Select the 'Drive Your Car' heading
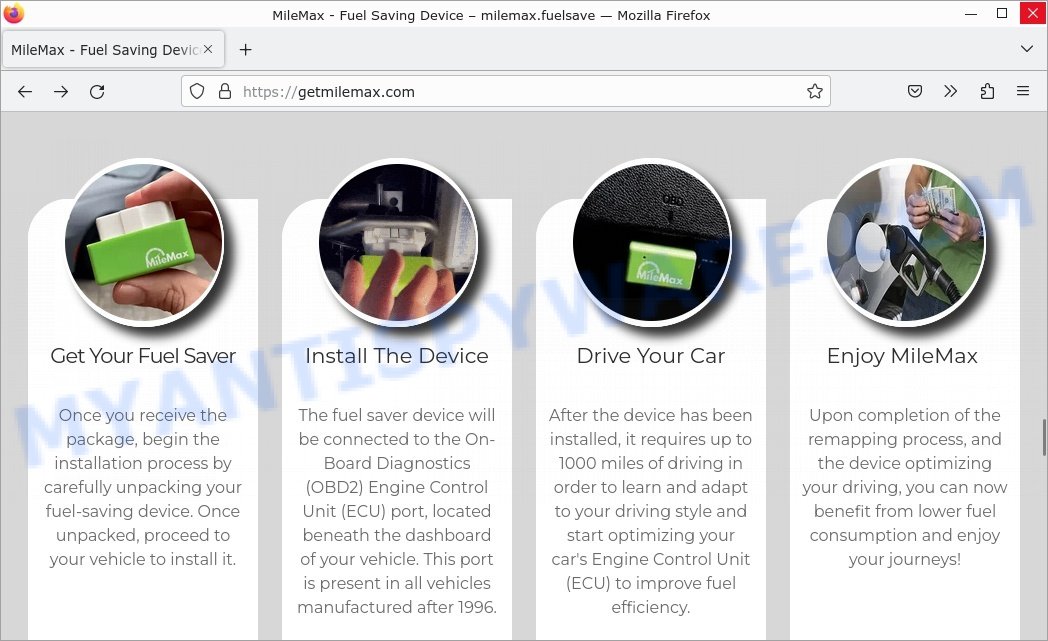The width and height of the screenshot is (1048, 641). [x=651, y=356]
